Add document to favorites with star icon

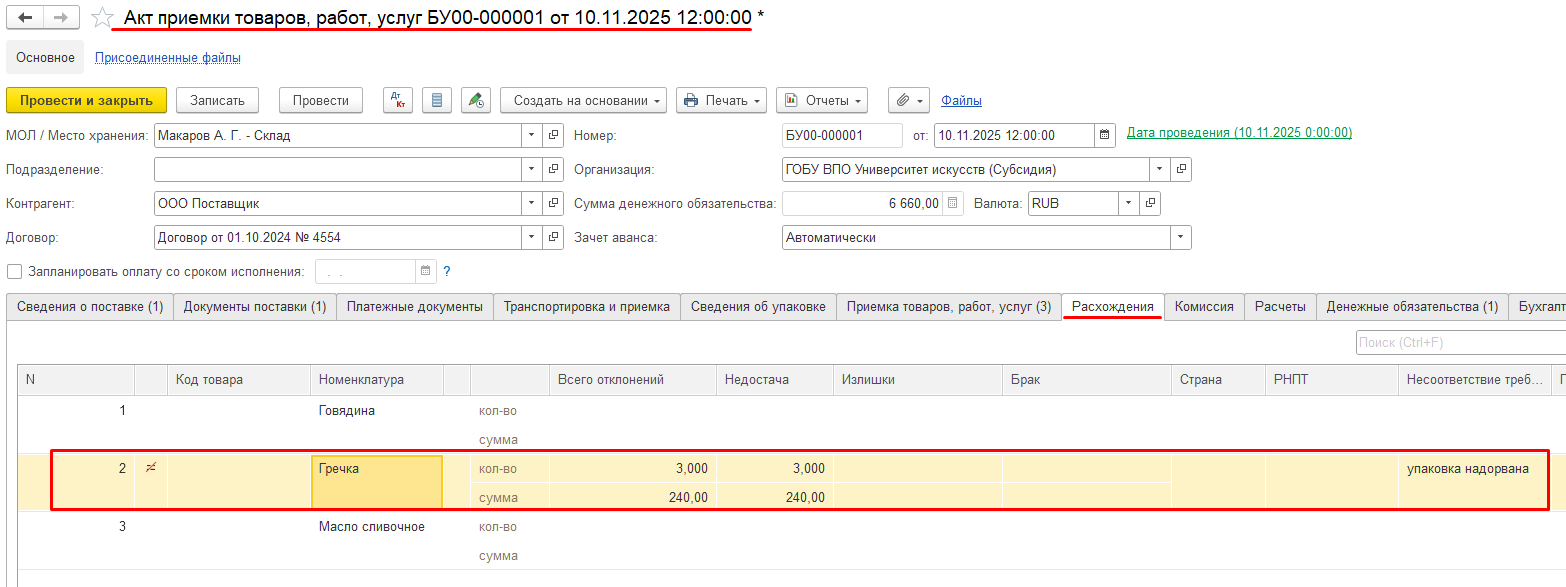(x=101, y=18)
